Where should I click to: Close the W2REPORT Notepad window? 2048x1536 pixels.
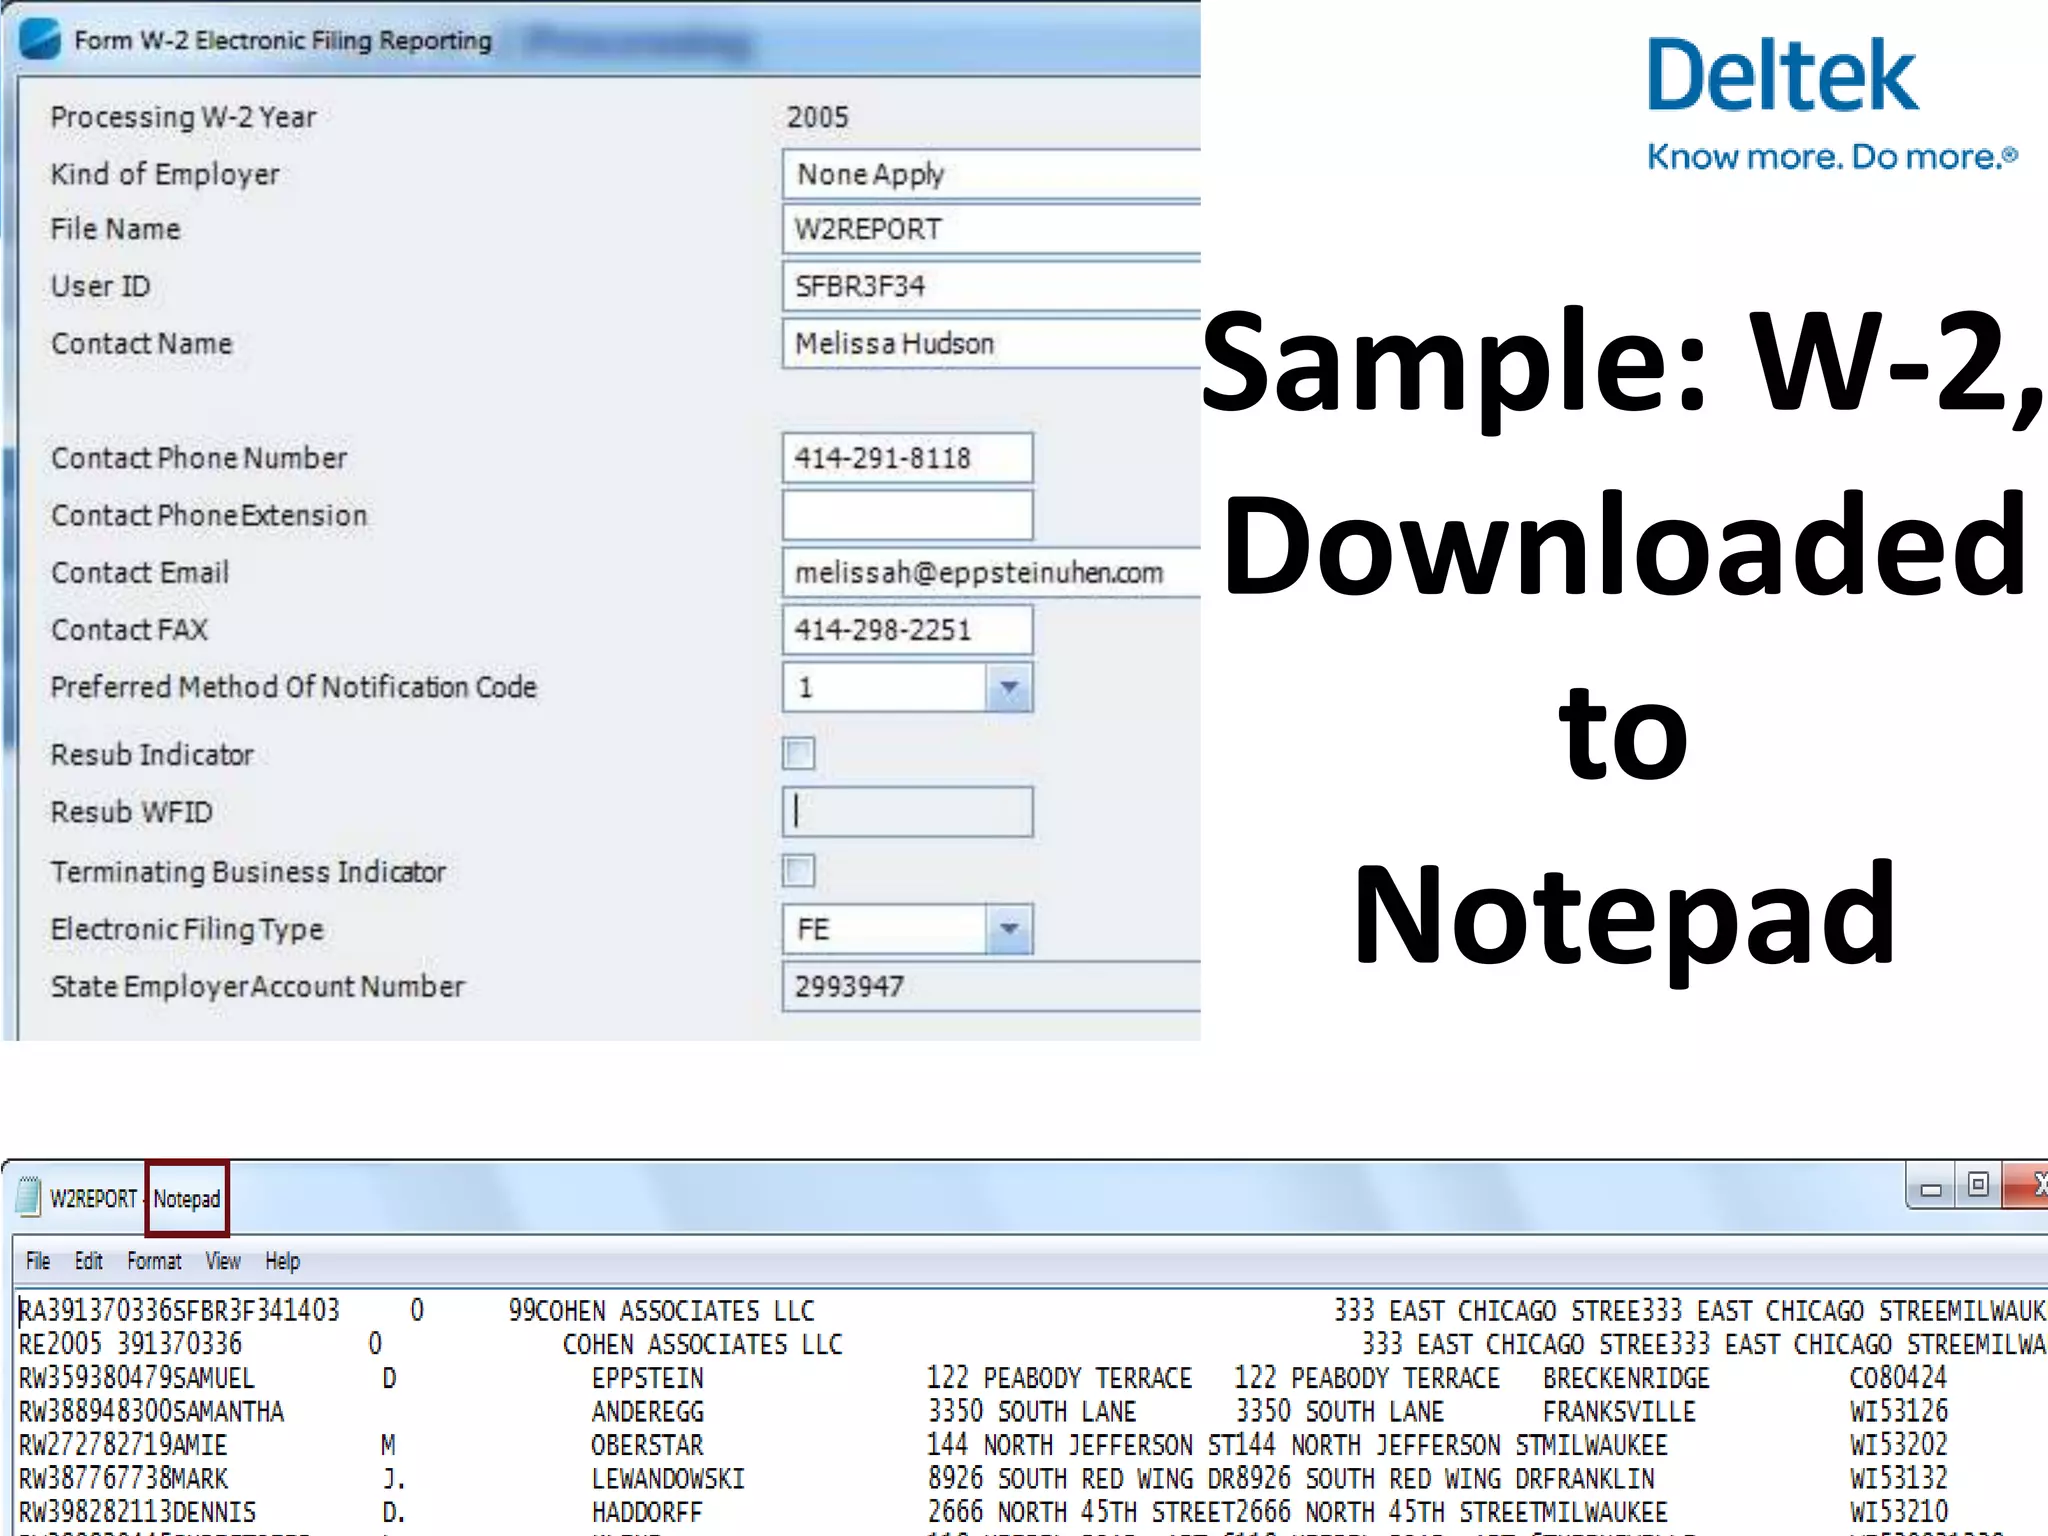pyautogui.click(x=2027, y=1186)
